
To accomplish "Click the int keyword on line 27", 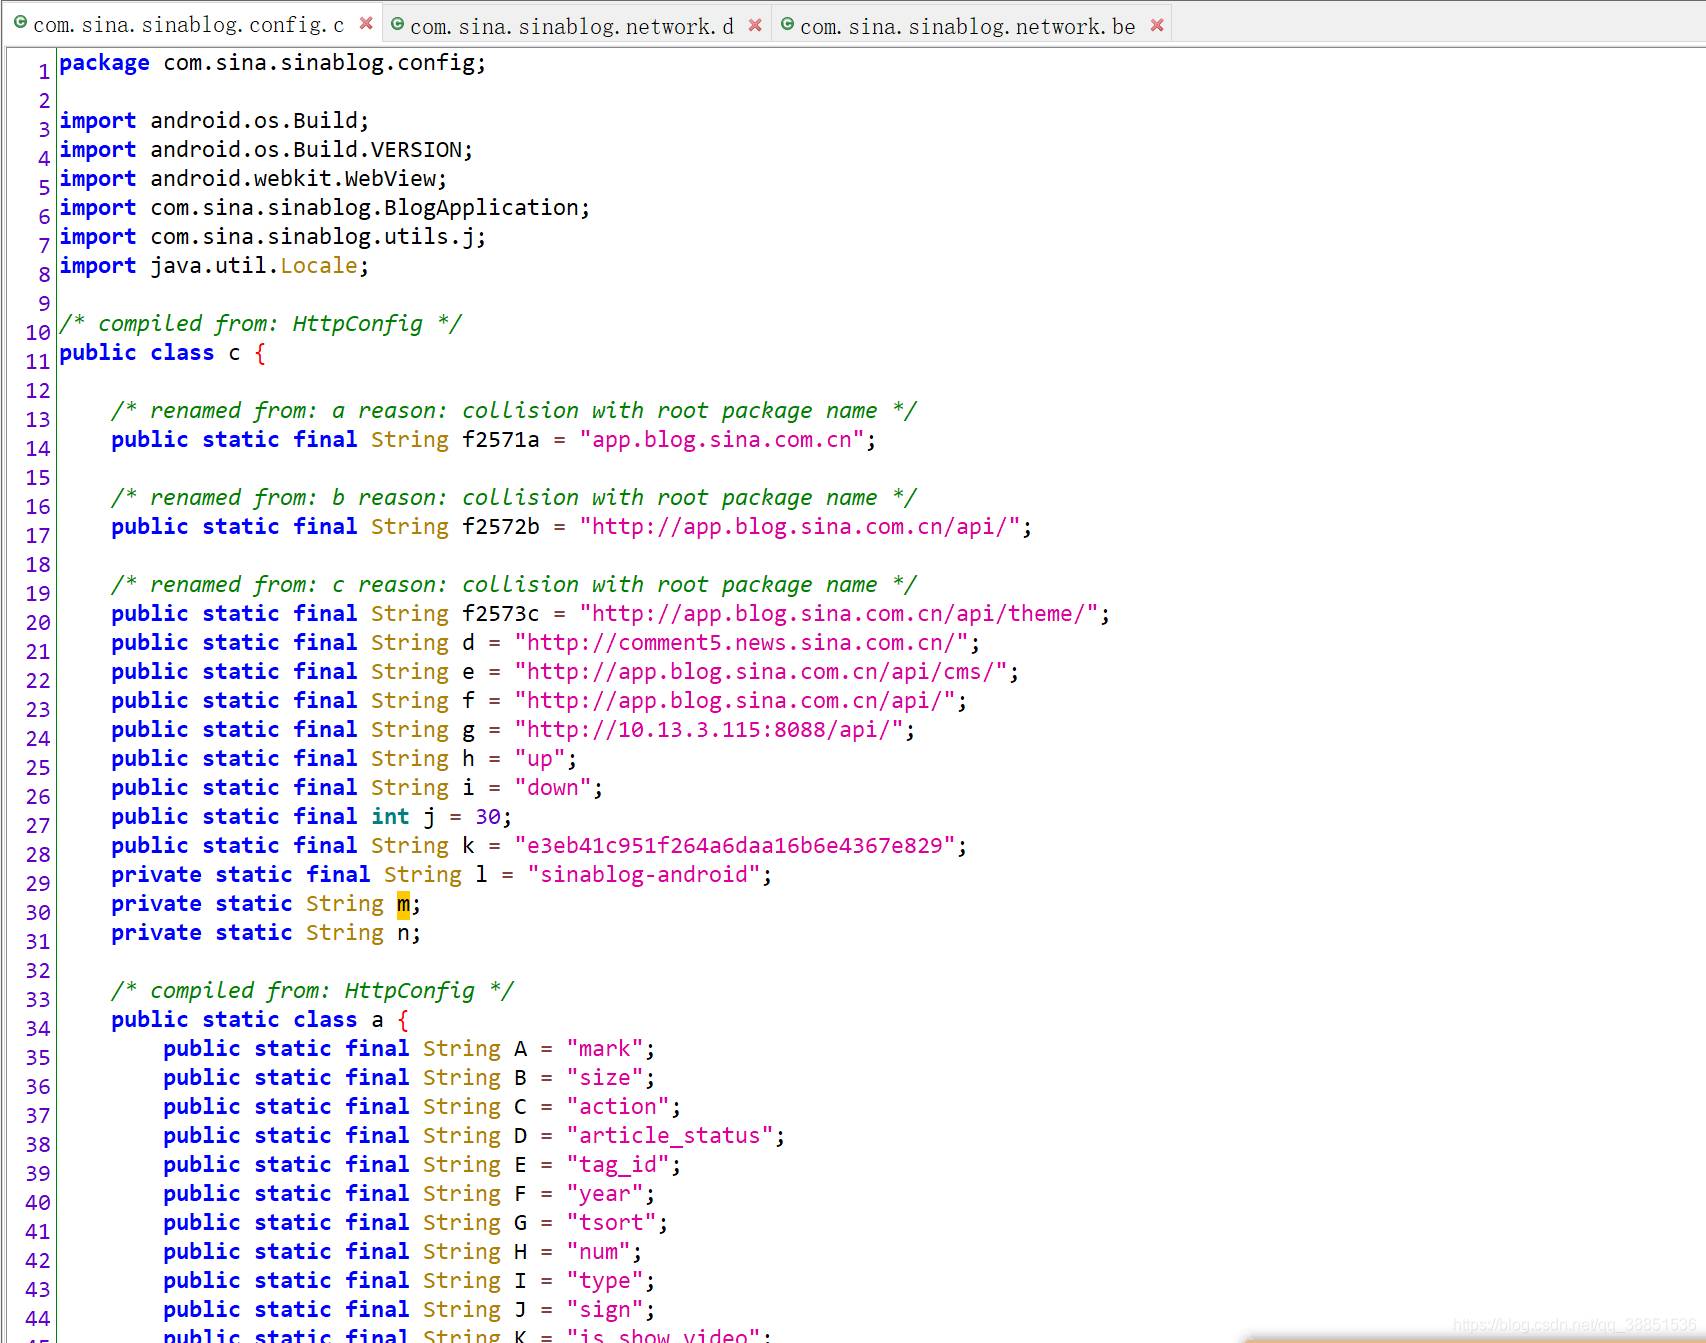I will point(390,817).
